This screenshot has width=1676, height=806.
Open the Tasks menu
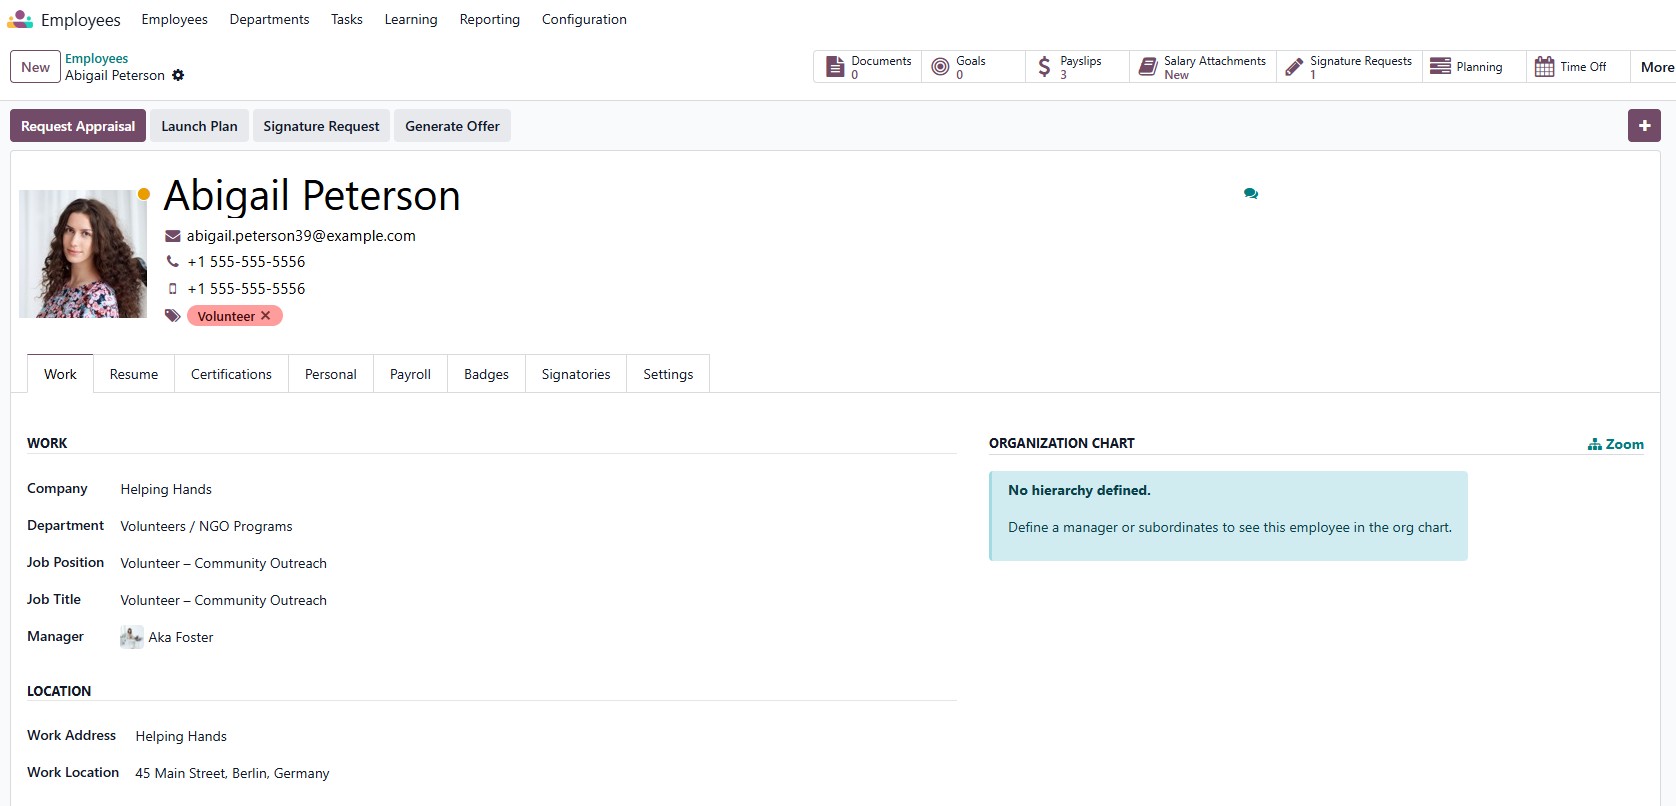pos(347,19)
